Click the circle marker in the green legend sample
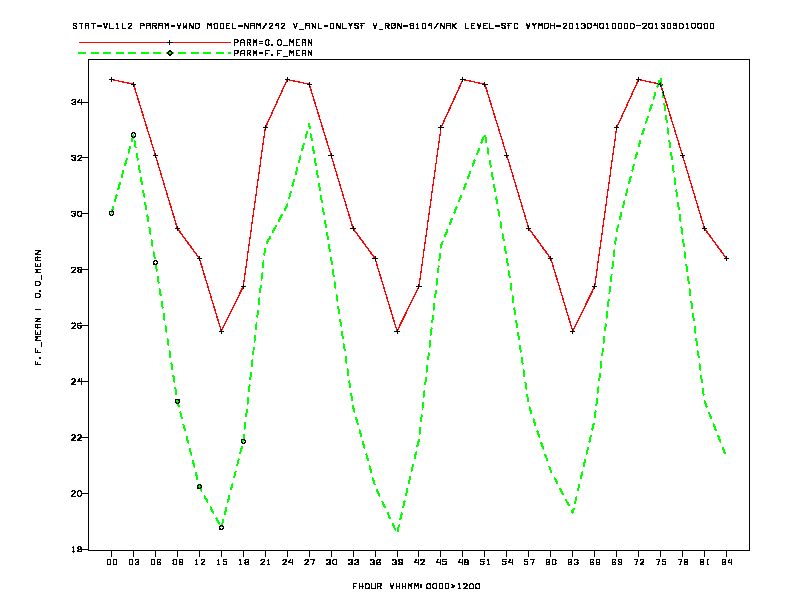This screenshot has width=792, height=612. tap(170, 53)
